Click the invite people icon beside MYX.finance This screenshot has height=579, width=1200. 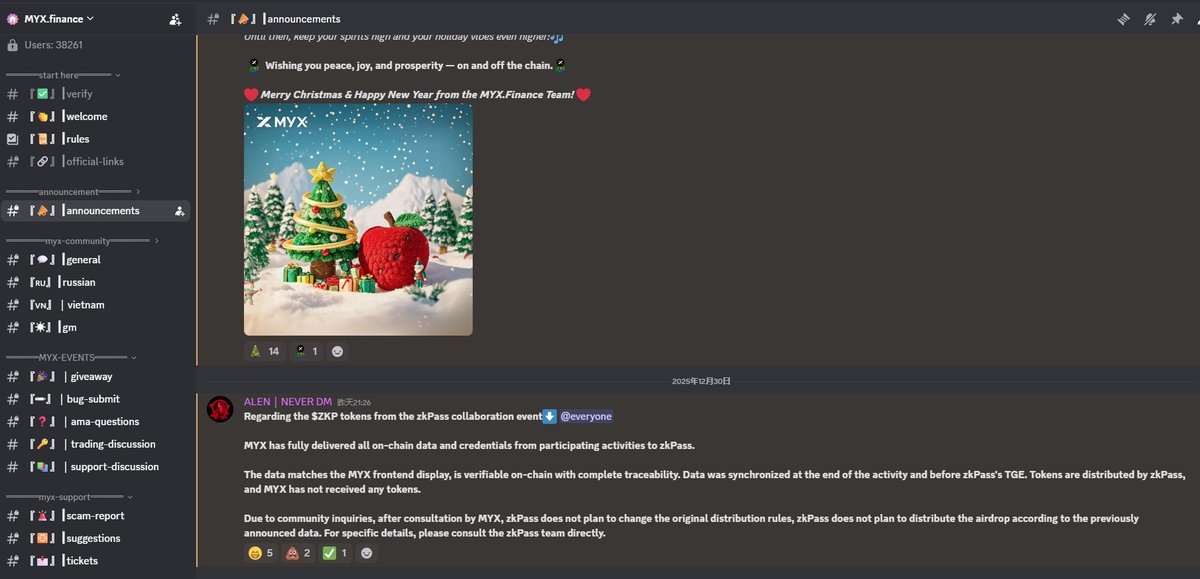[176, 19]
